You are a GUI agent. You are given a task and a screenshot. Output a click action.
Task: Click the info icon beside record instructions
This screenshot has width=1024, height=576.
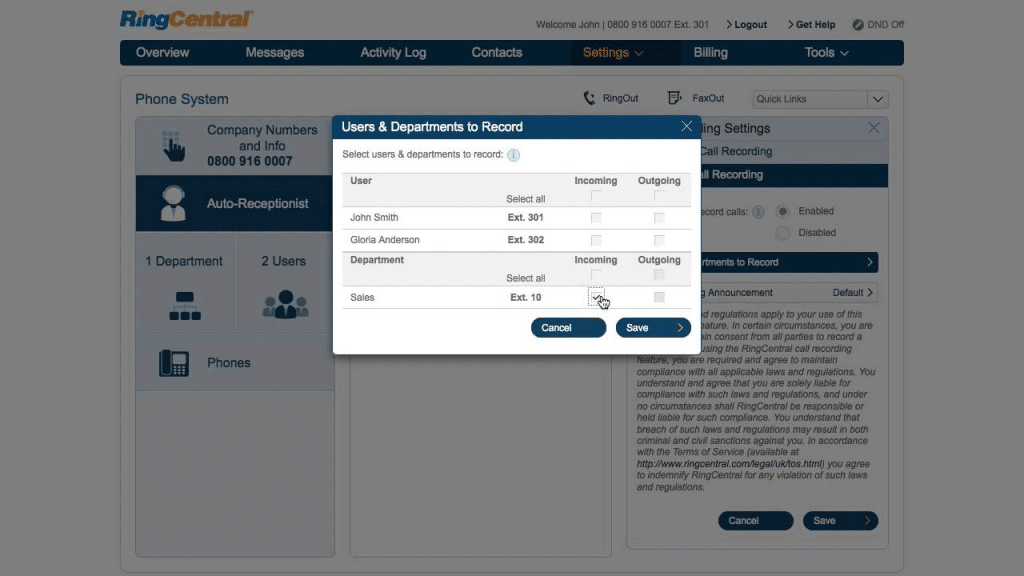click(x=513, y=155)
